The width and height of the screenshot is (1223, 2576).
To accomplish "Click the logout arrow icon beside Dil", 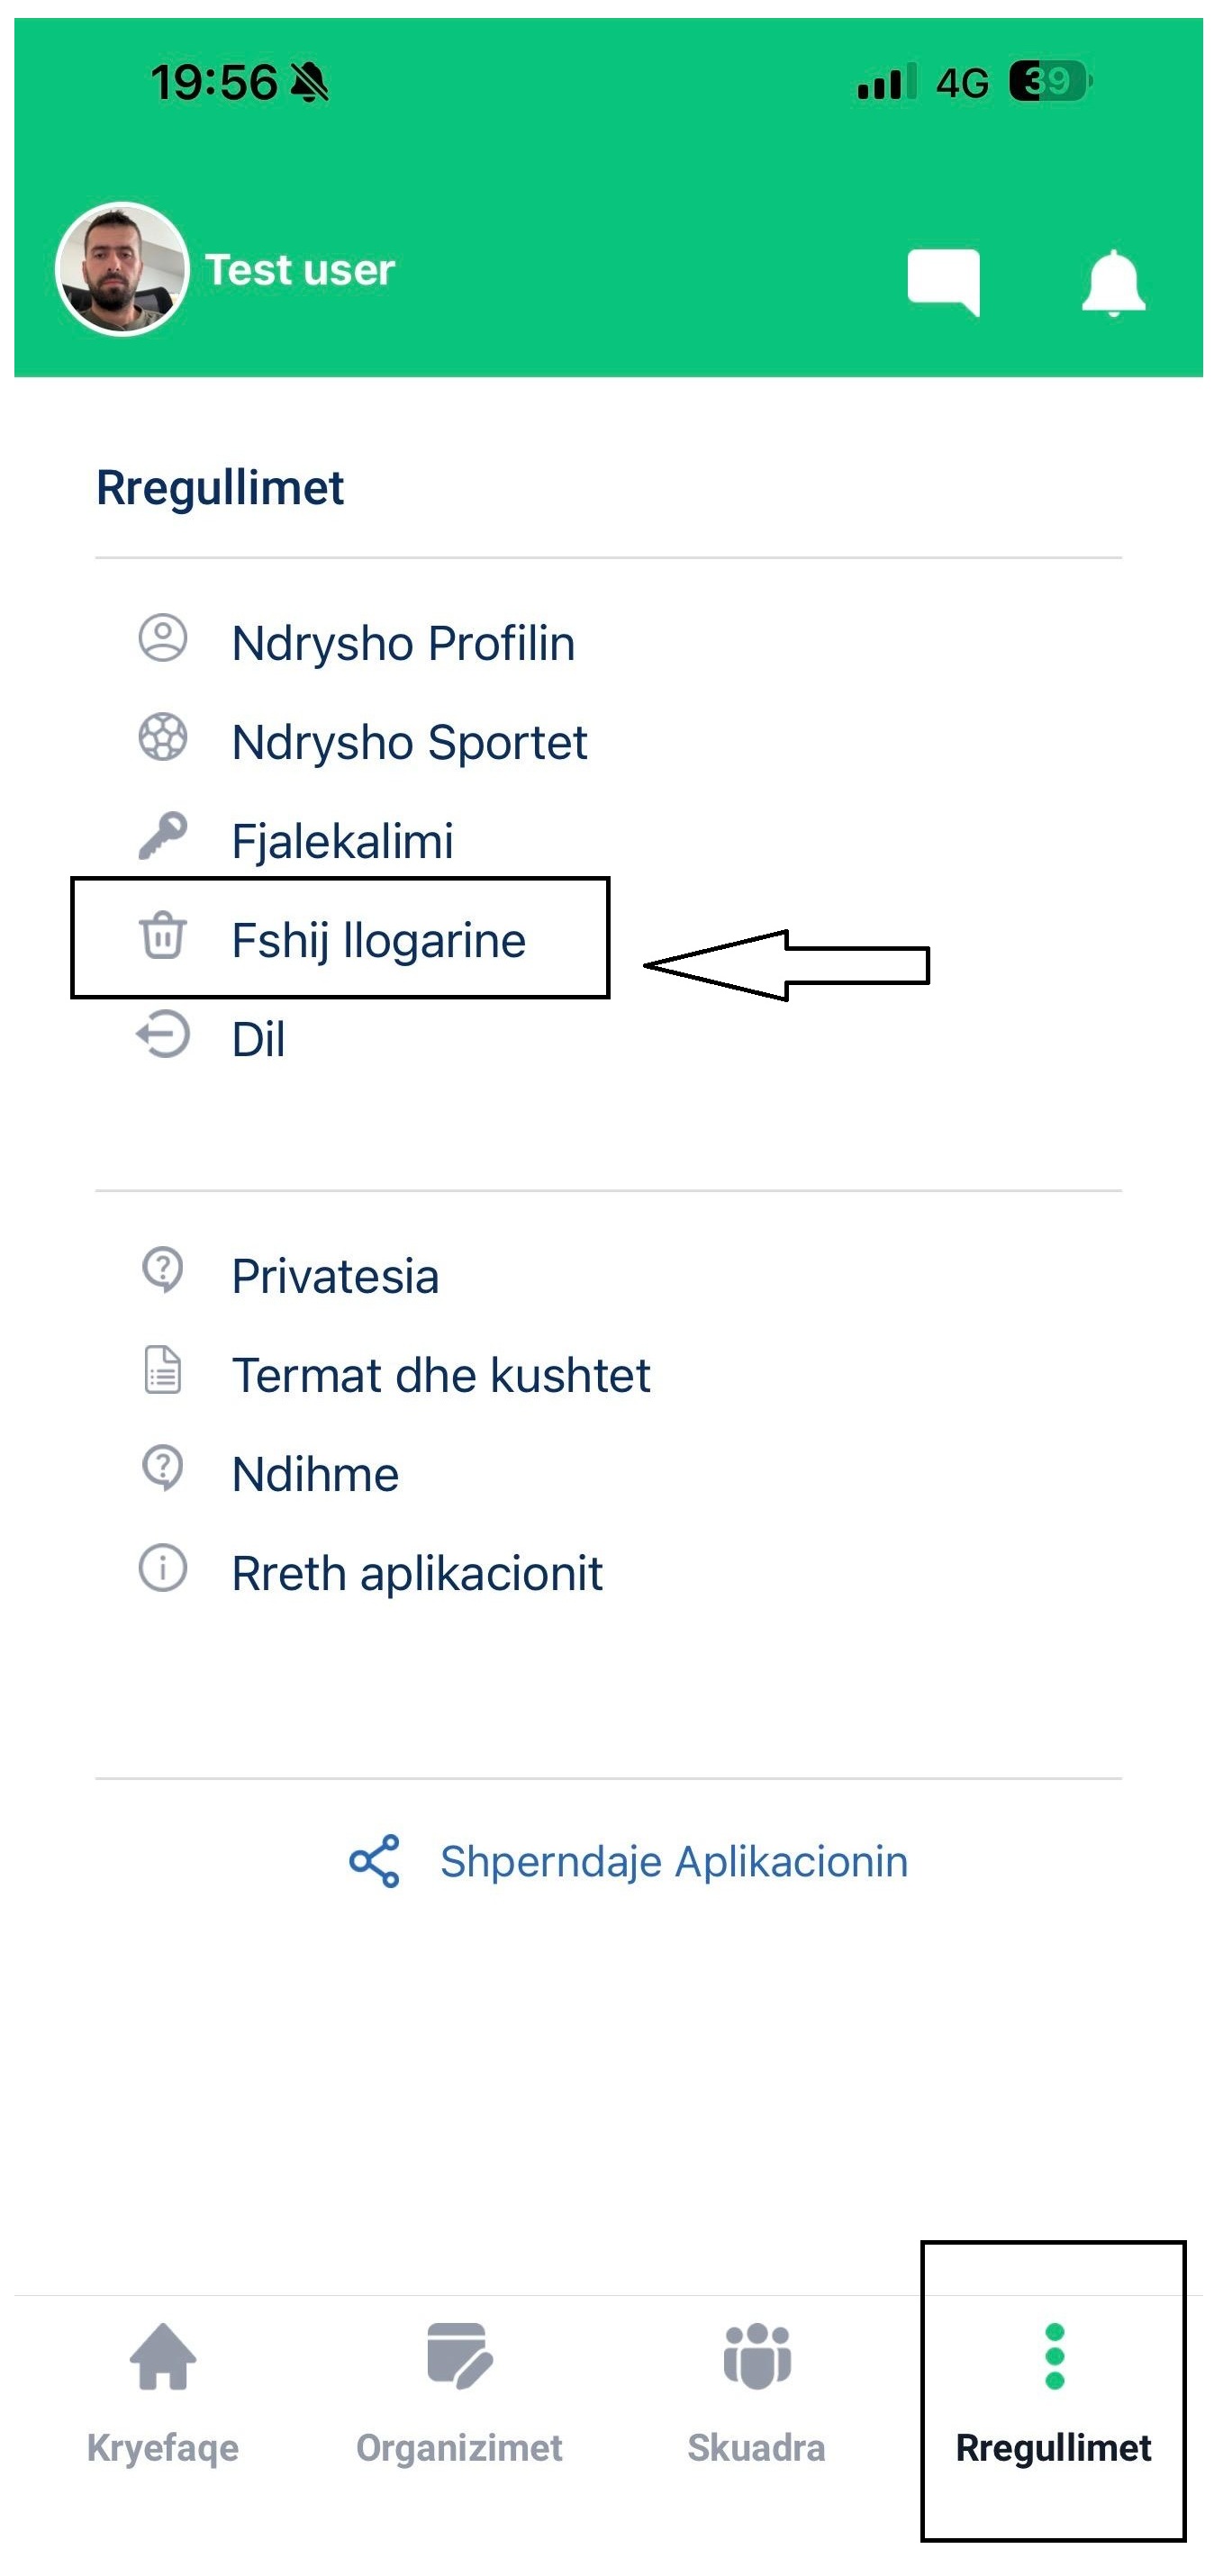I will pyautogui.click(x=162, y=1035).
